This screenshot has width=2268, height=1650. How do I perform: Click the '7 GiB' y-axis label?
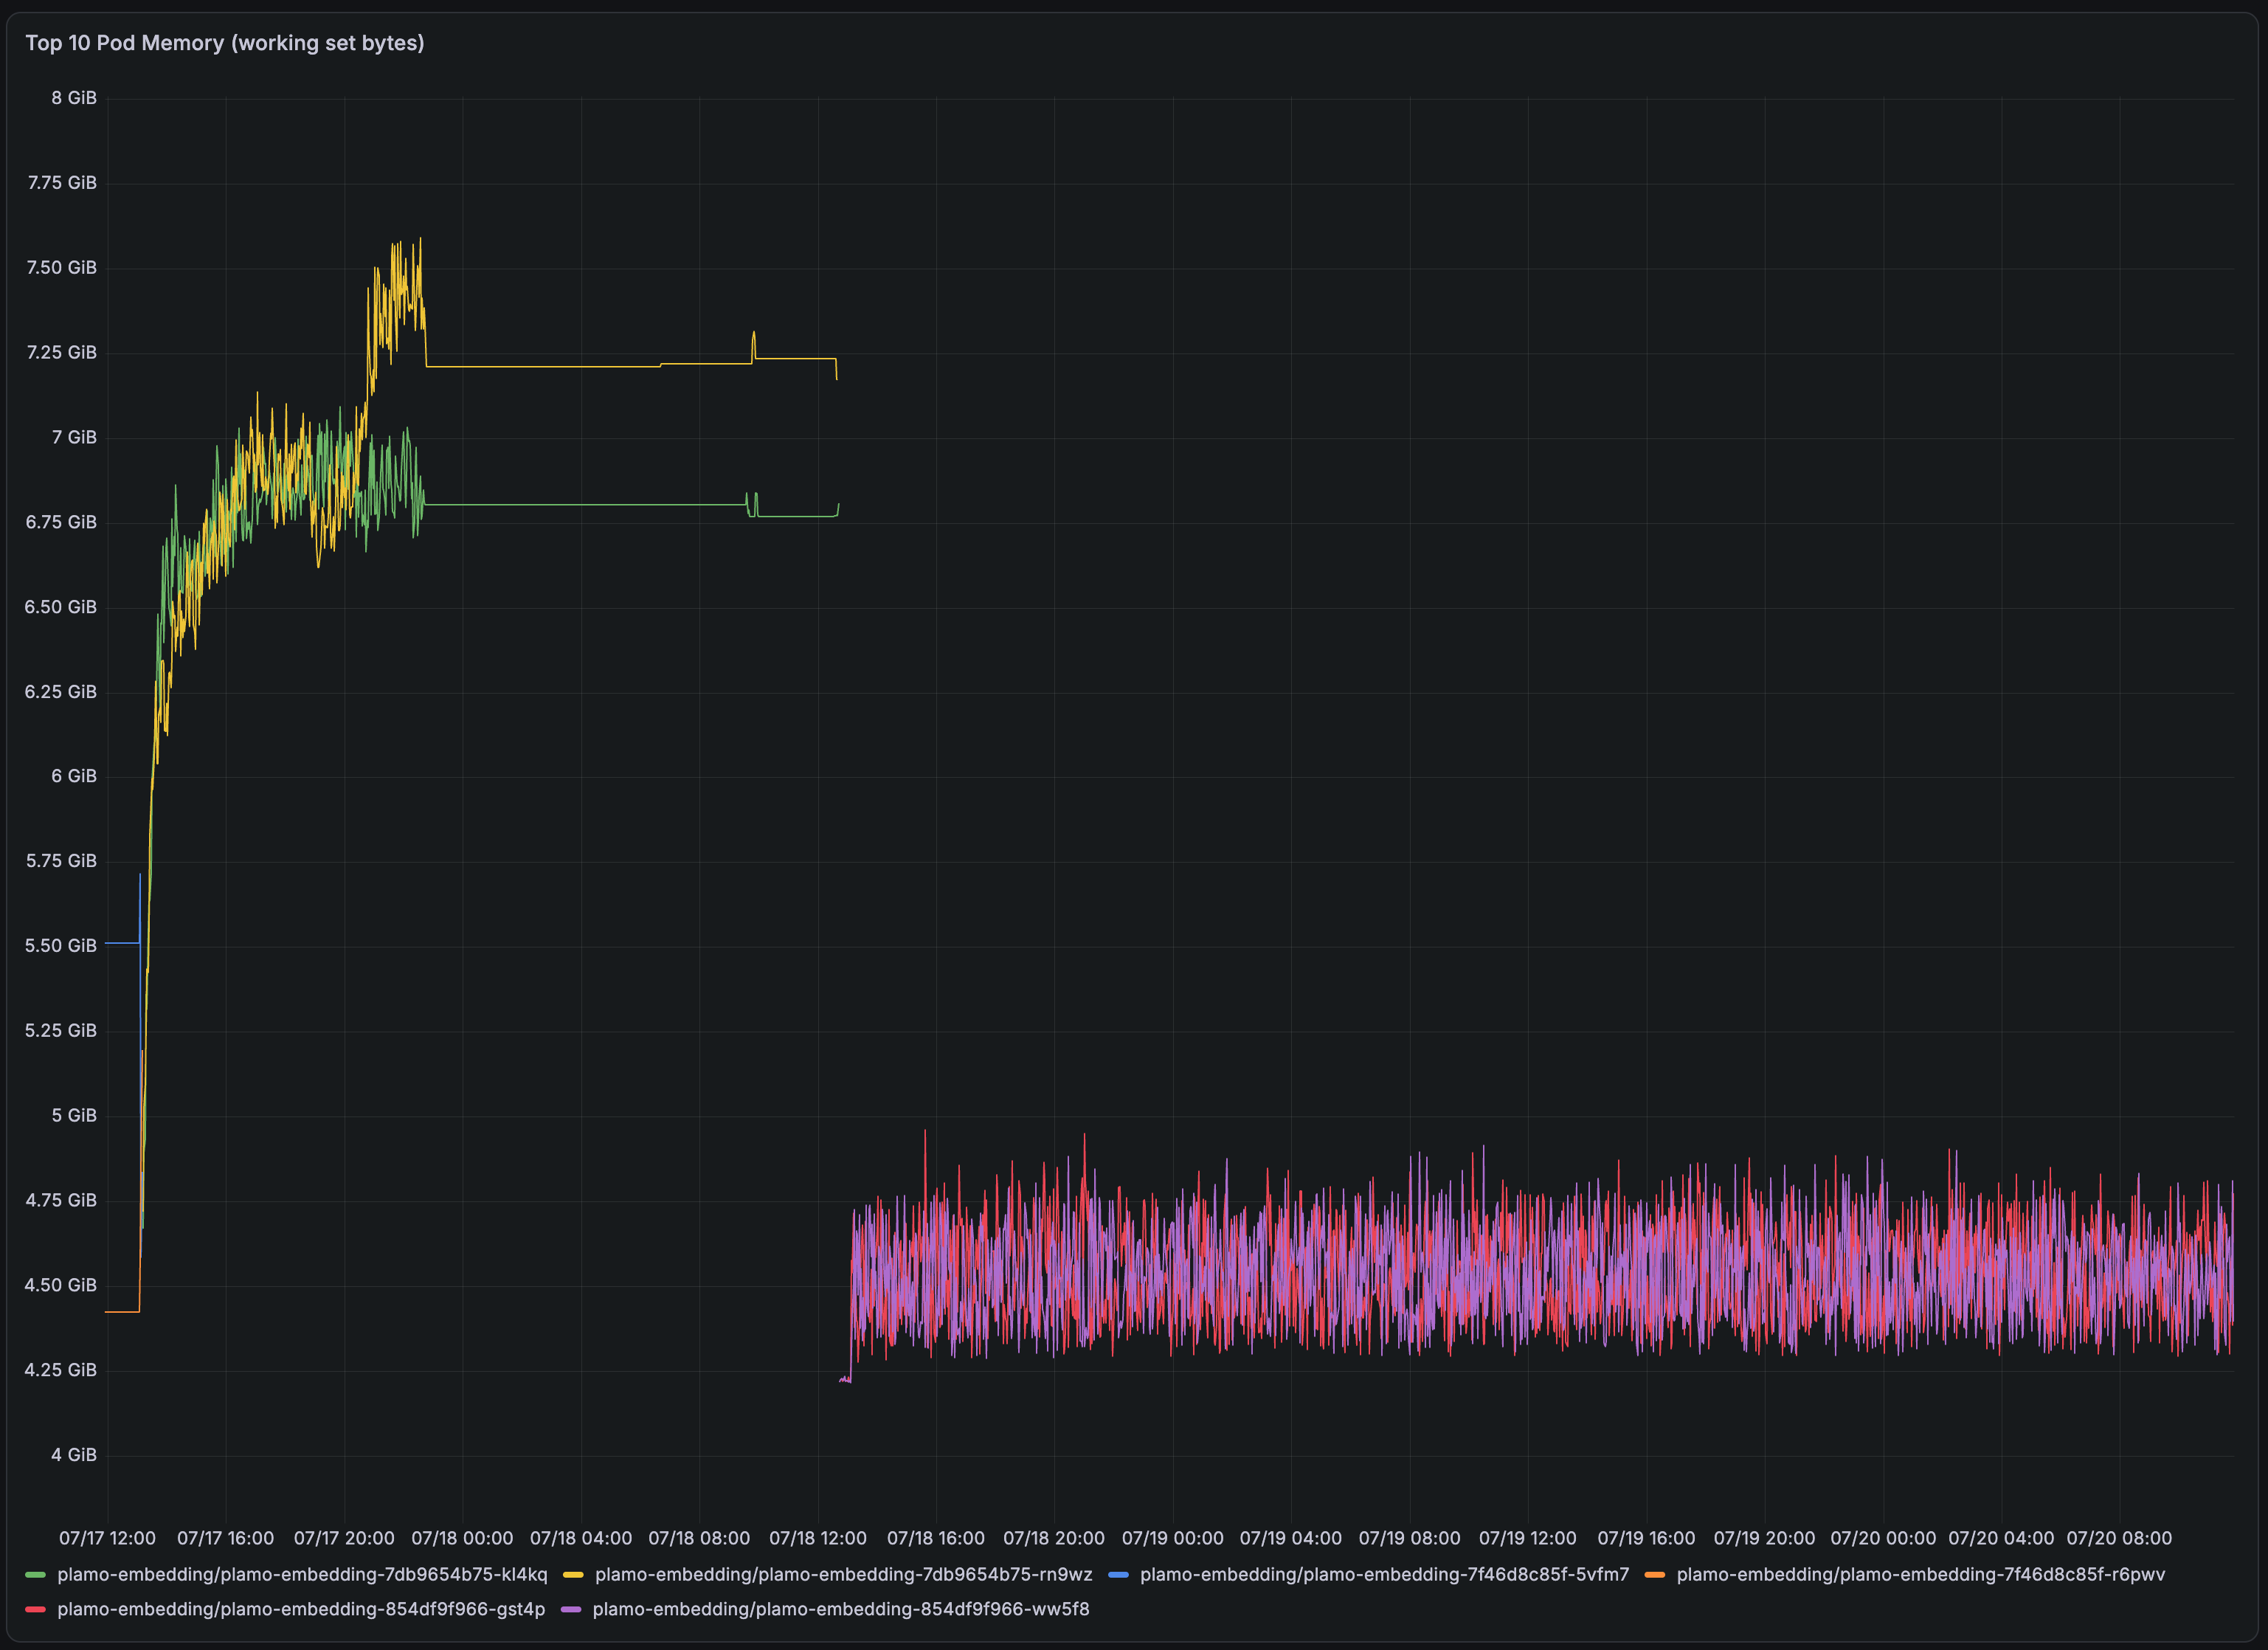pos(74,437)
